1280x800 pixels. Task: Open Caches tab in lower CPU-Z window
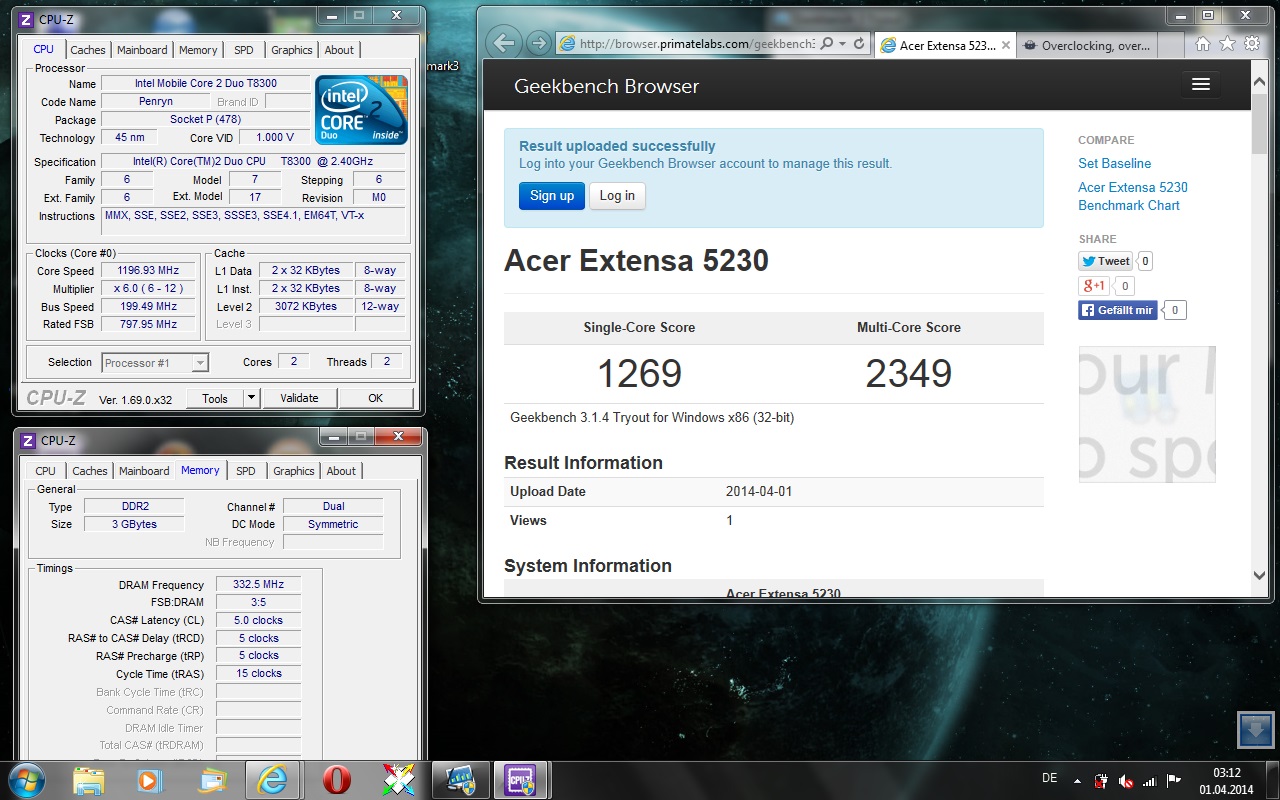tap(90, 471)
